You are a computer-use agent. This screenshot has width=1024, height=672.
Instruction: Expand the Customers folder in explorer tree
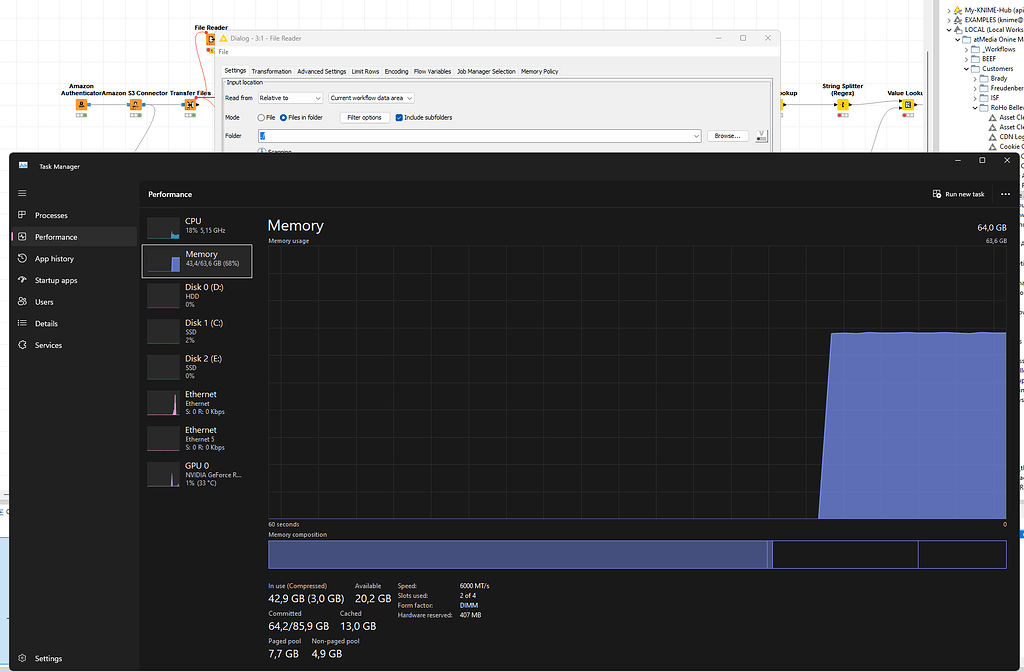(967, 69)
